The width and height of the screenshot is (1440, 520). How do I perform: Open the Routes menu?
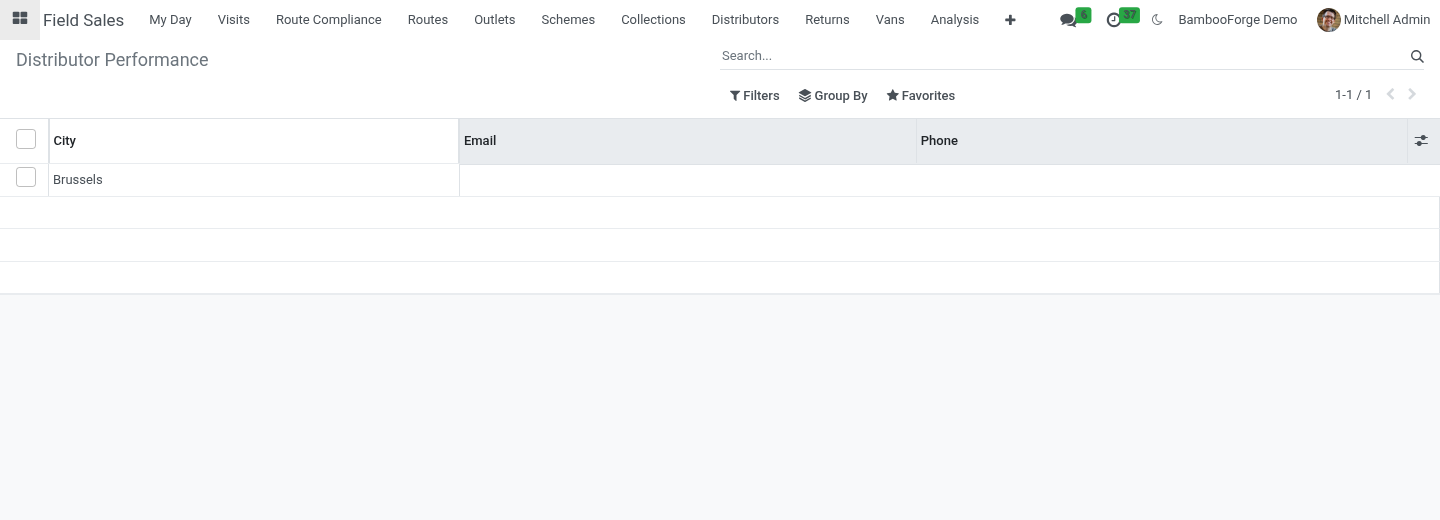[428, 20]
